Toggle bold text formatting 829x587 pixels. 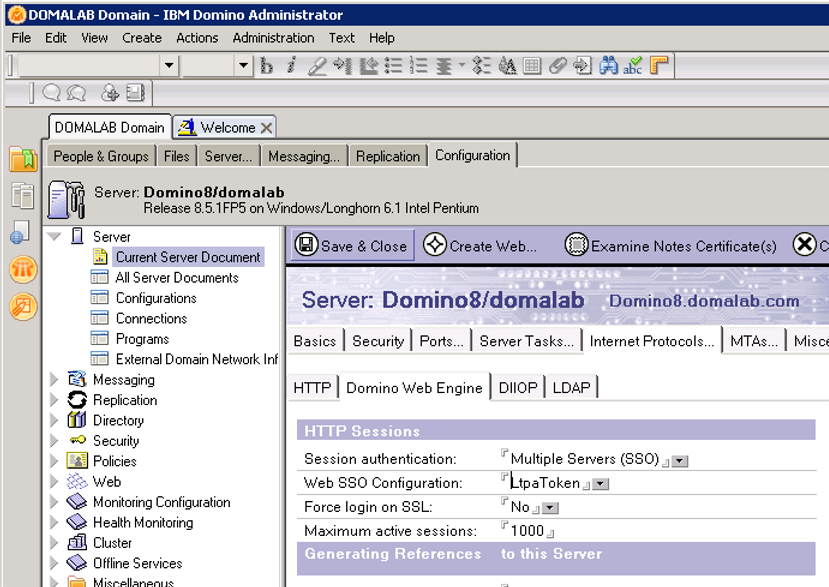267,66
